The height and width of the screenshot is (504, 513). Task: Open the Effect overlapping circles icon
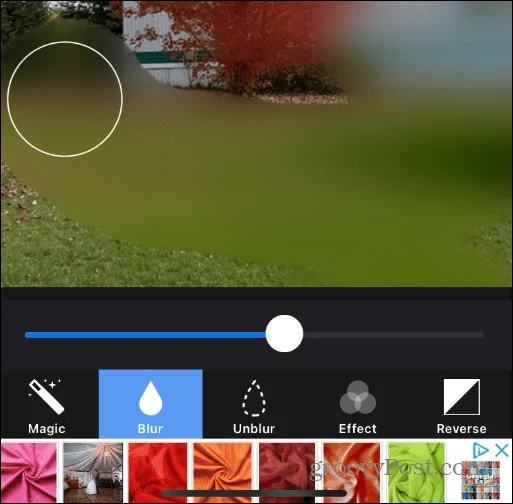pyautogui.click(x=358, y=397)
